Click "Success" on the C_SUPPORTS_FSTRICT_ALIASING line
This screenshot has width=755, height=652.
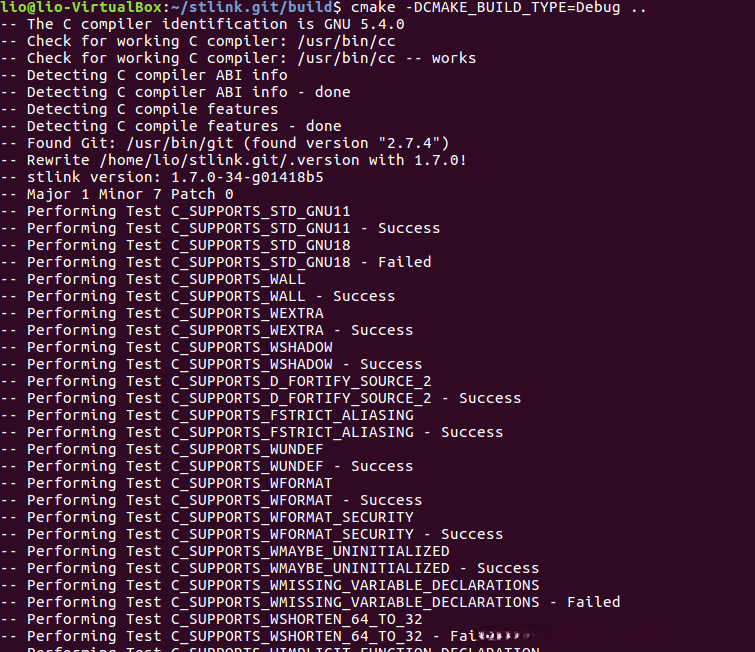pyautogui.click(x=472, y=432)
